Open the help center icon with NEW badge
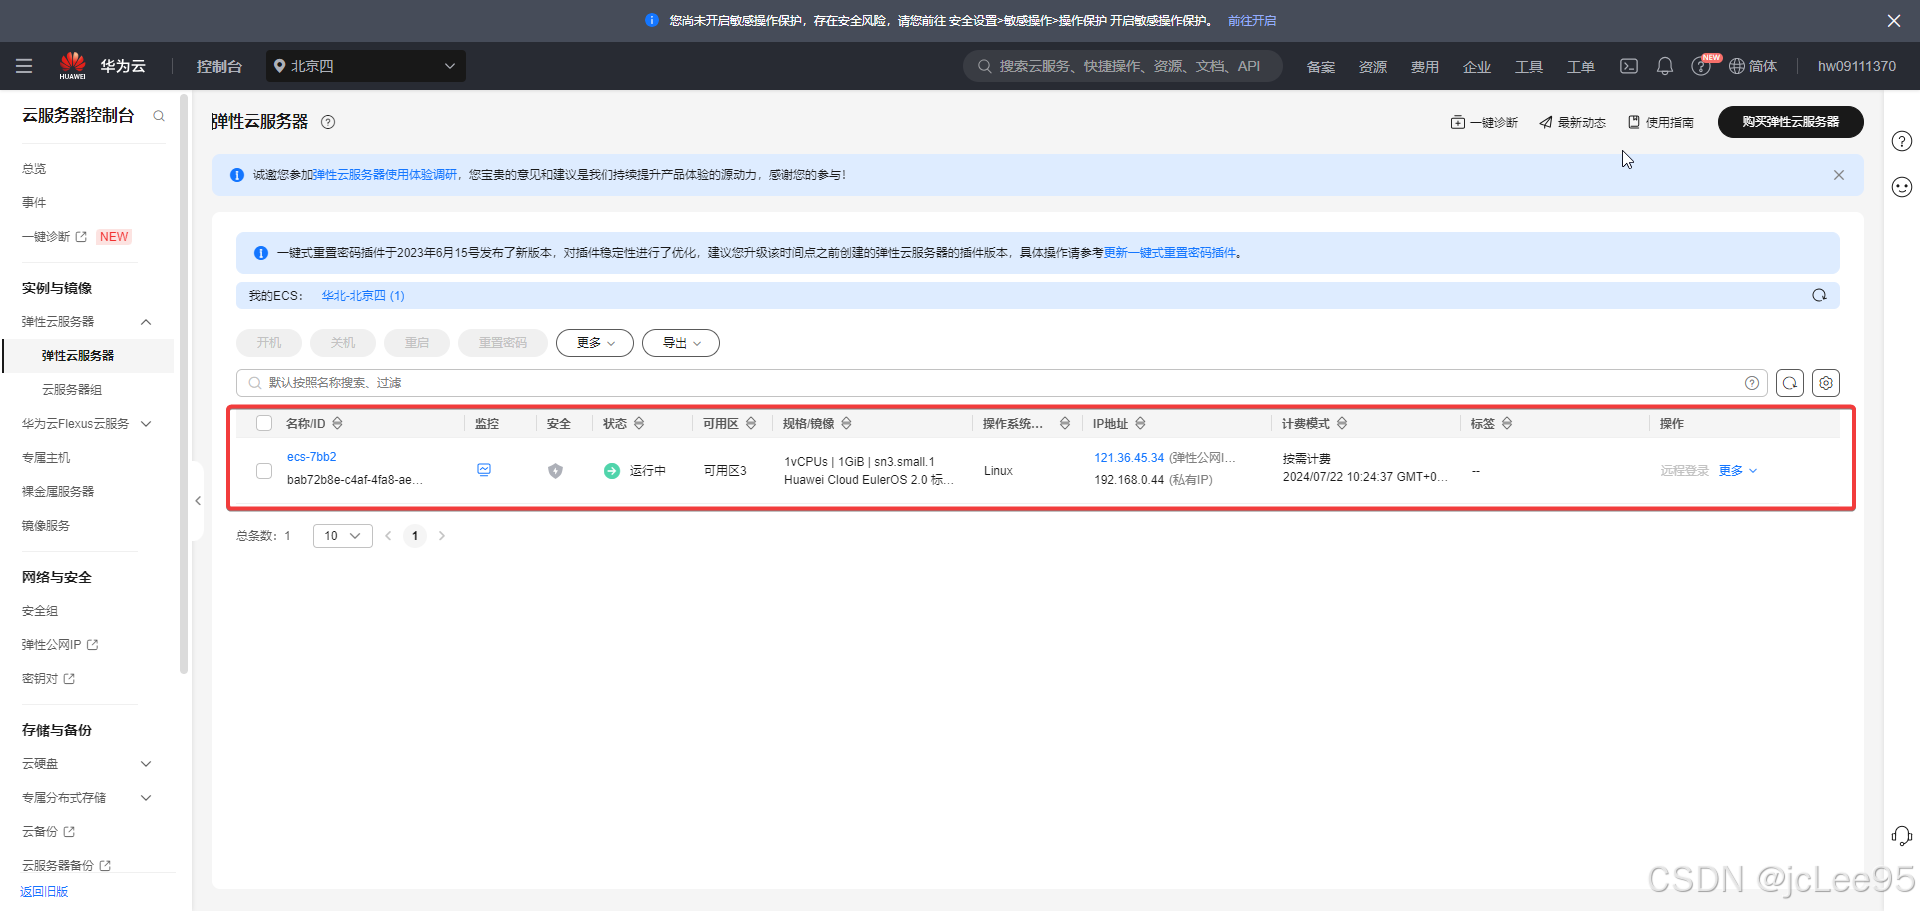This screenshot has width=1920, height=911. [x=1701, y=66]
